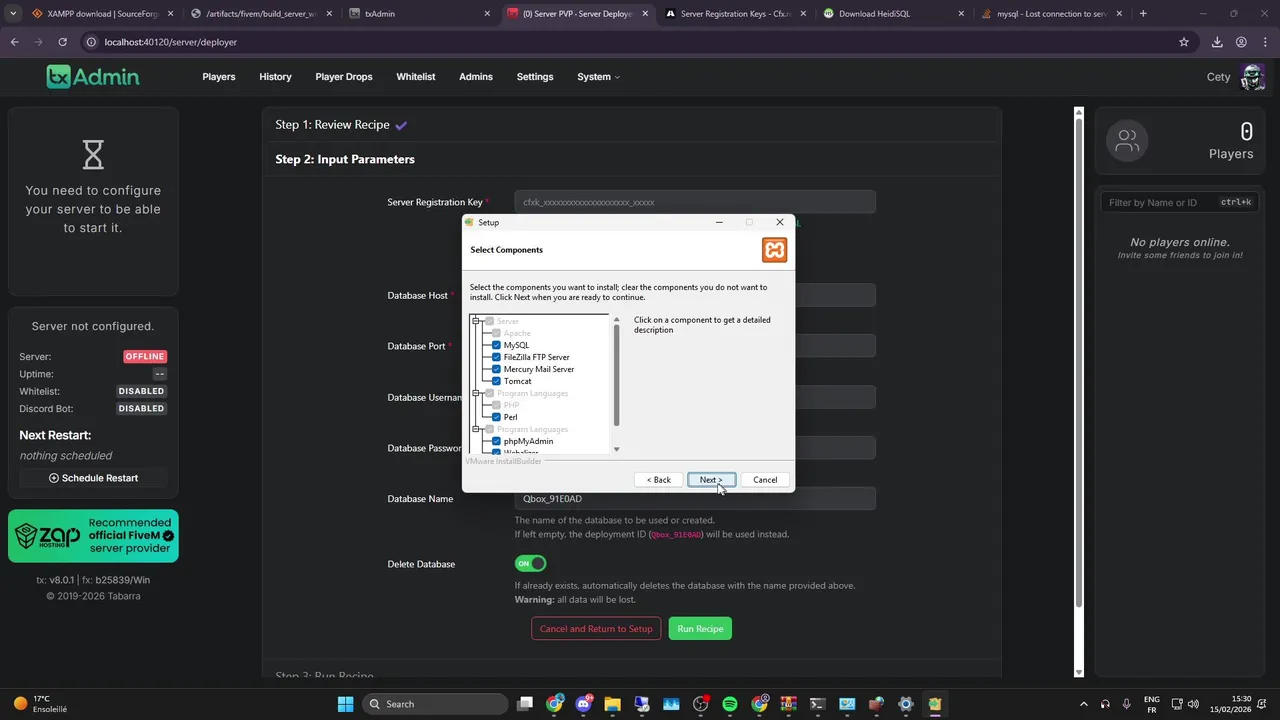Uncheck the Perl component checkbox
Image resolution: width=1280 pixels, height=720 pixels.
pyautogui.click(x=496, y=417)
